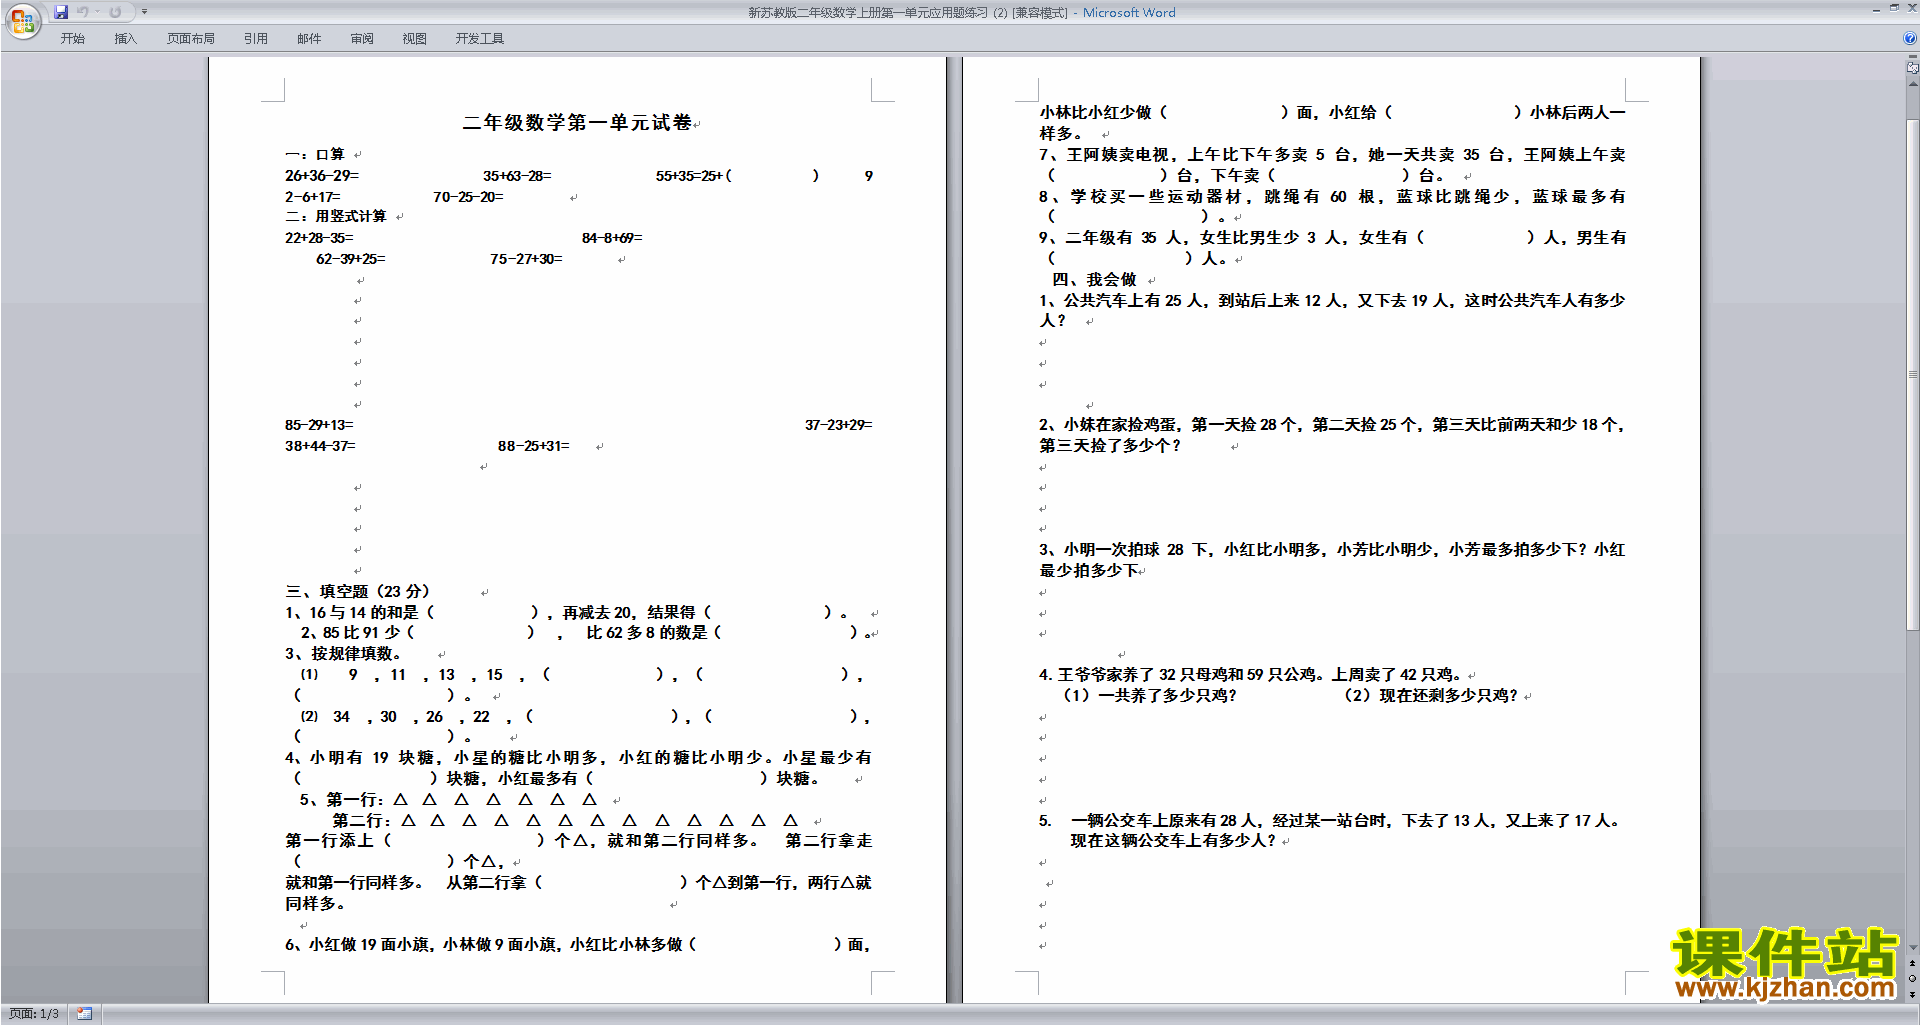Jump to the previous page with the double-up arrow
Viewport: 1920px width, 1025px height.
click(1913, 964)
